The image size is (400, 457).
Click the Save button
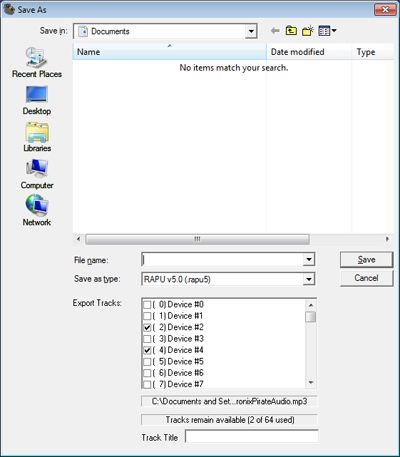[x=366, y=260]
